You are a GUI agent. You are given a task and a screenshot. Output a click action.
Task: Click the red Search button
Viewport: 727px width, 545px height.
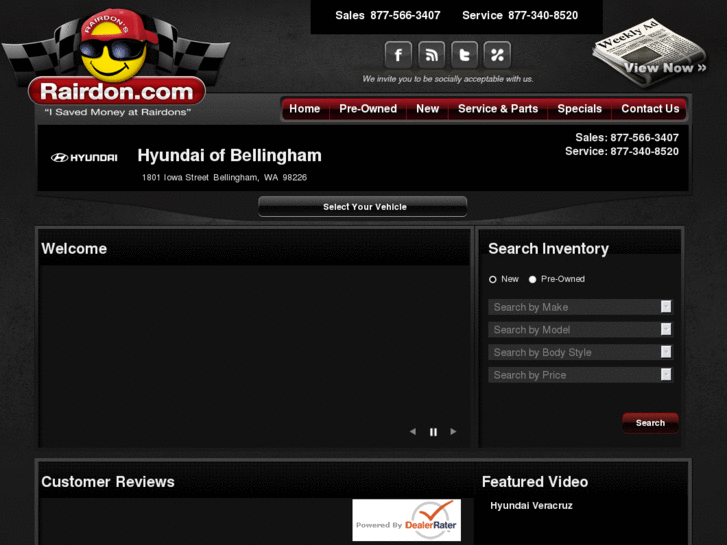coord(650,423)
